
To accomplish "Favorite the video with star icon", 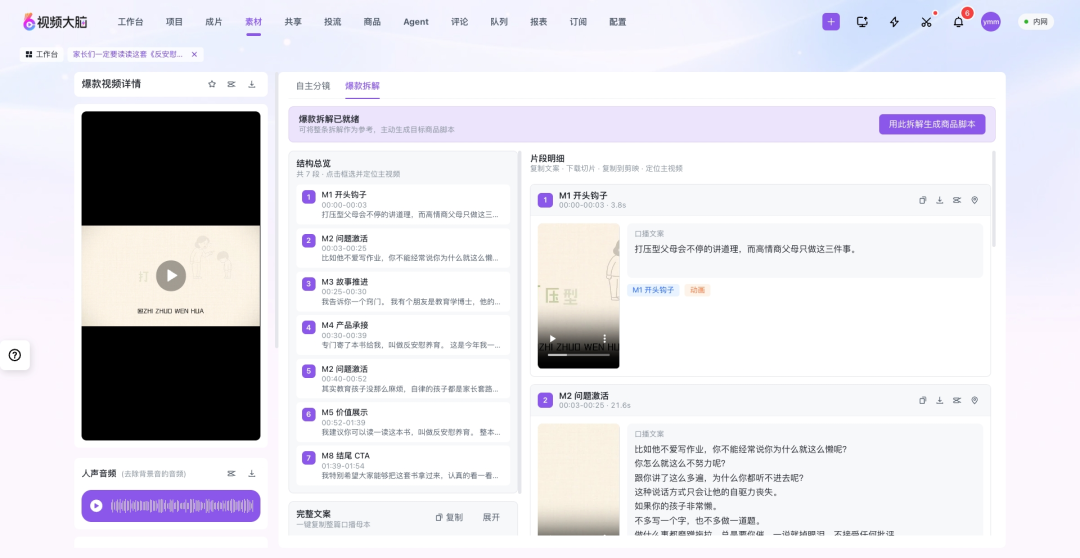I will pos(212,84).
